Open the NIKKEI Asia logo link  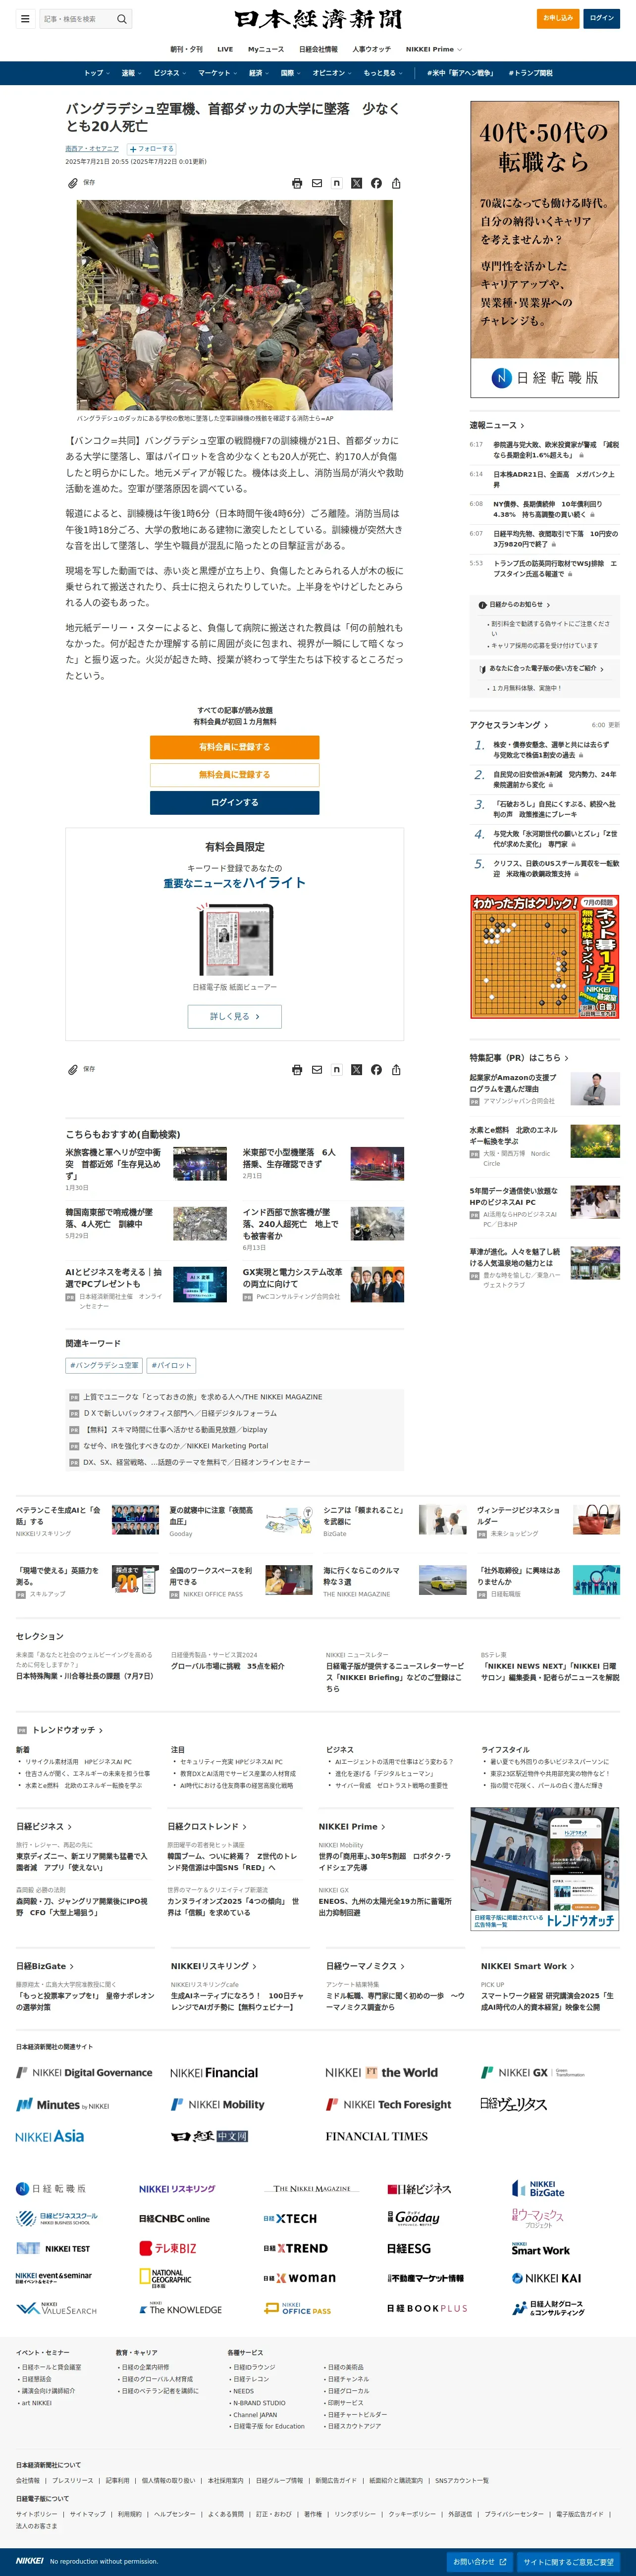click(x=50, y=2136)
